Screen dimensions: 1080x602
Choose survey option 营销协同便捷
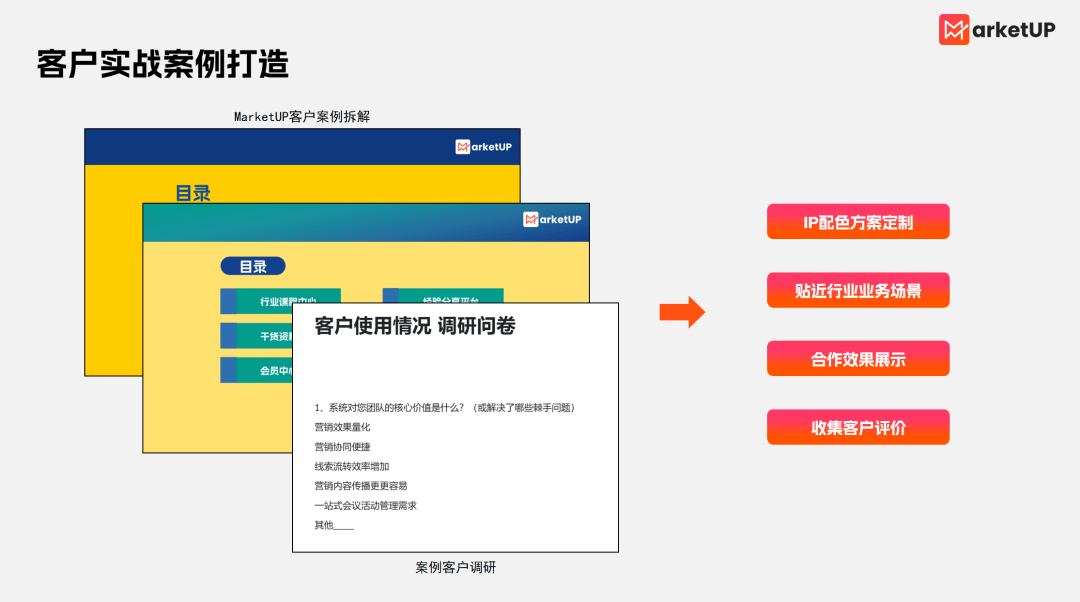[x=342, y=447]
